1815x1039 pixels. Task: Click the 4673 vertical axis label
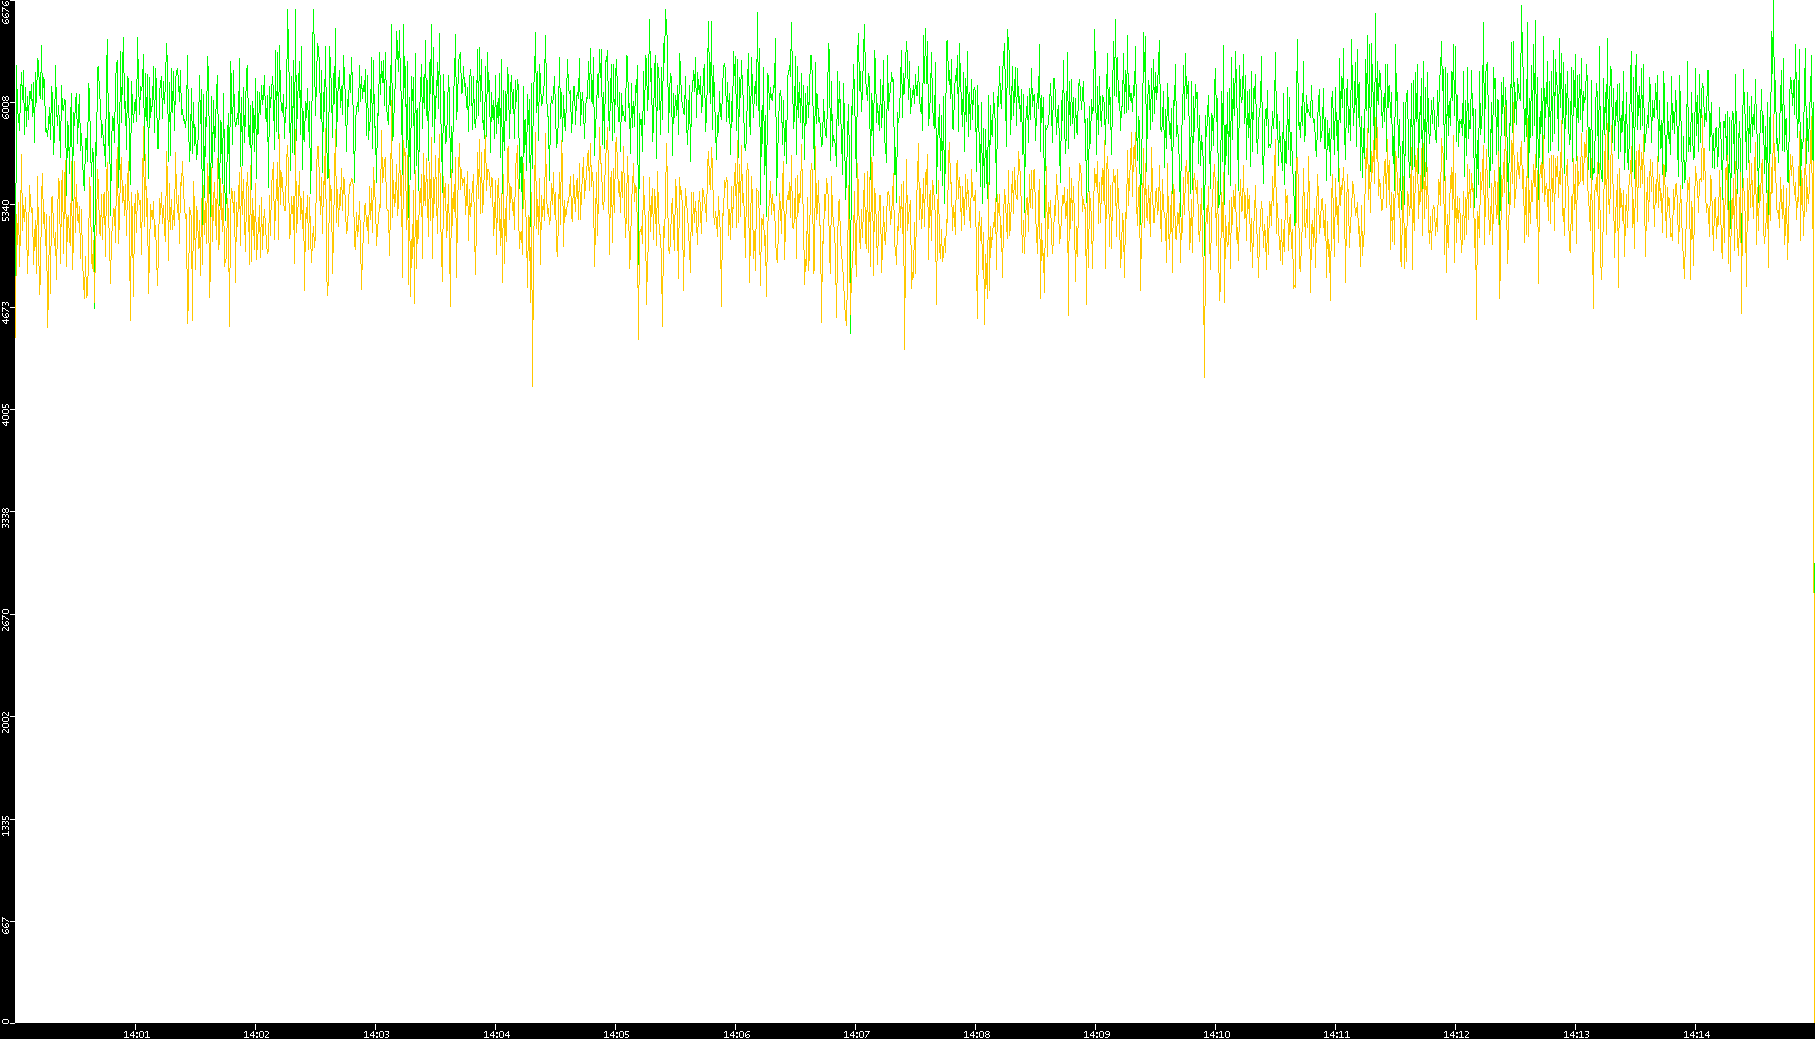tap(7, 312)
